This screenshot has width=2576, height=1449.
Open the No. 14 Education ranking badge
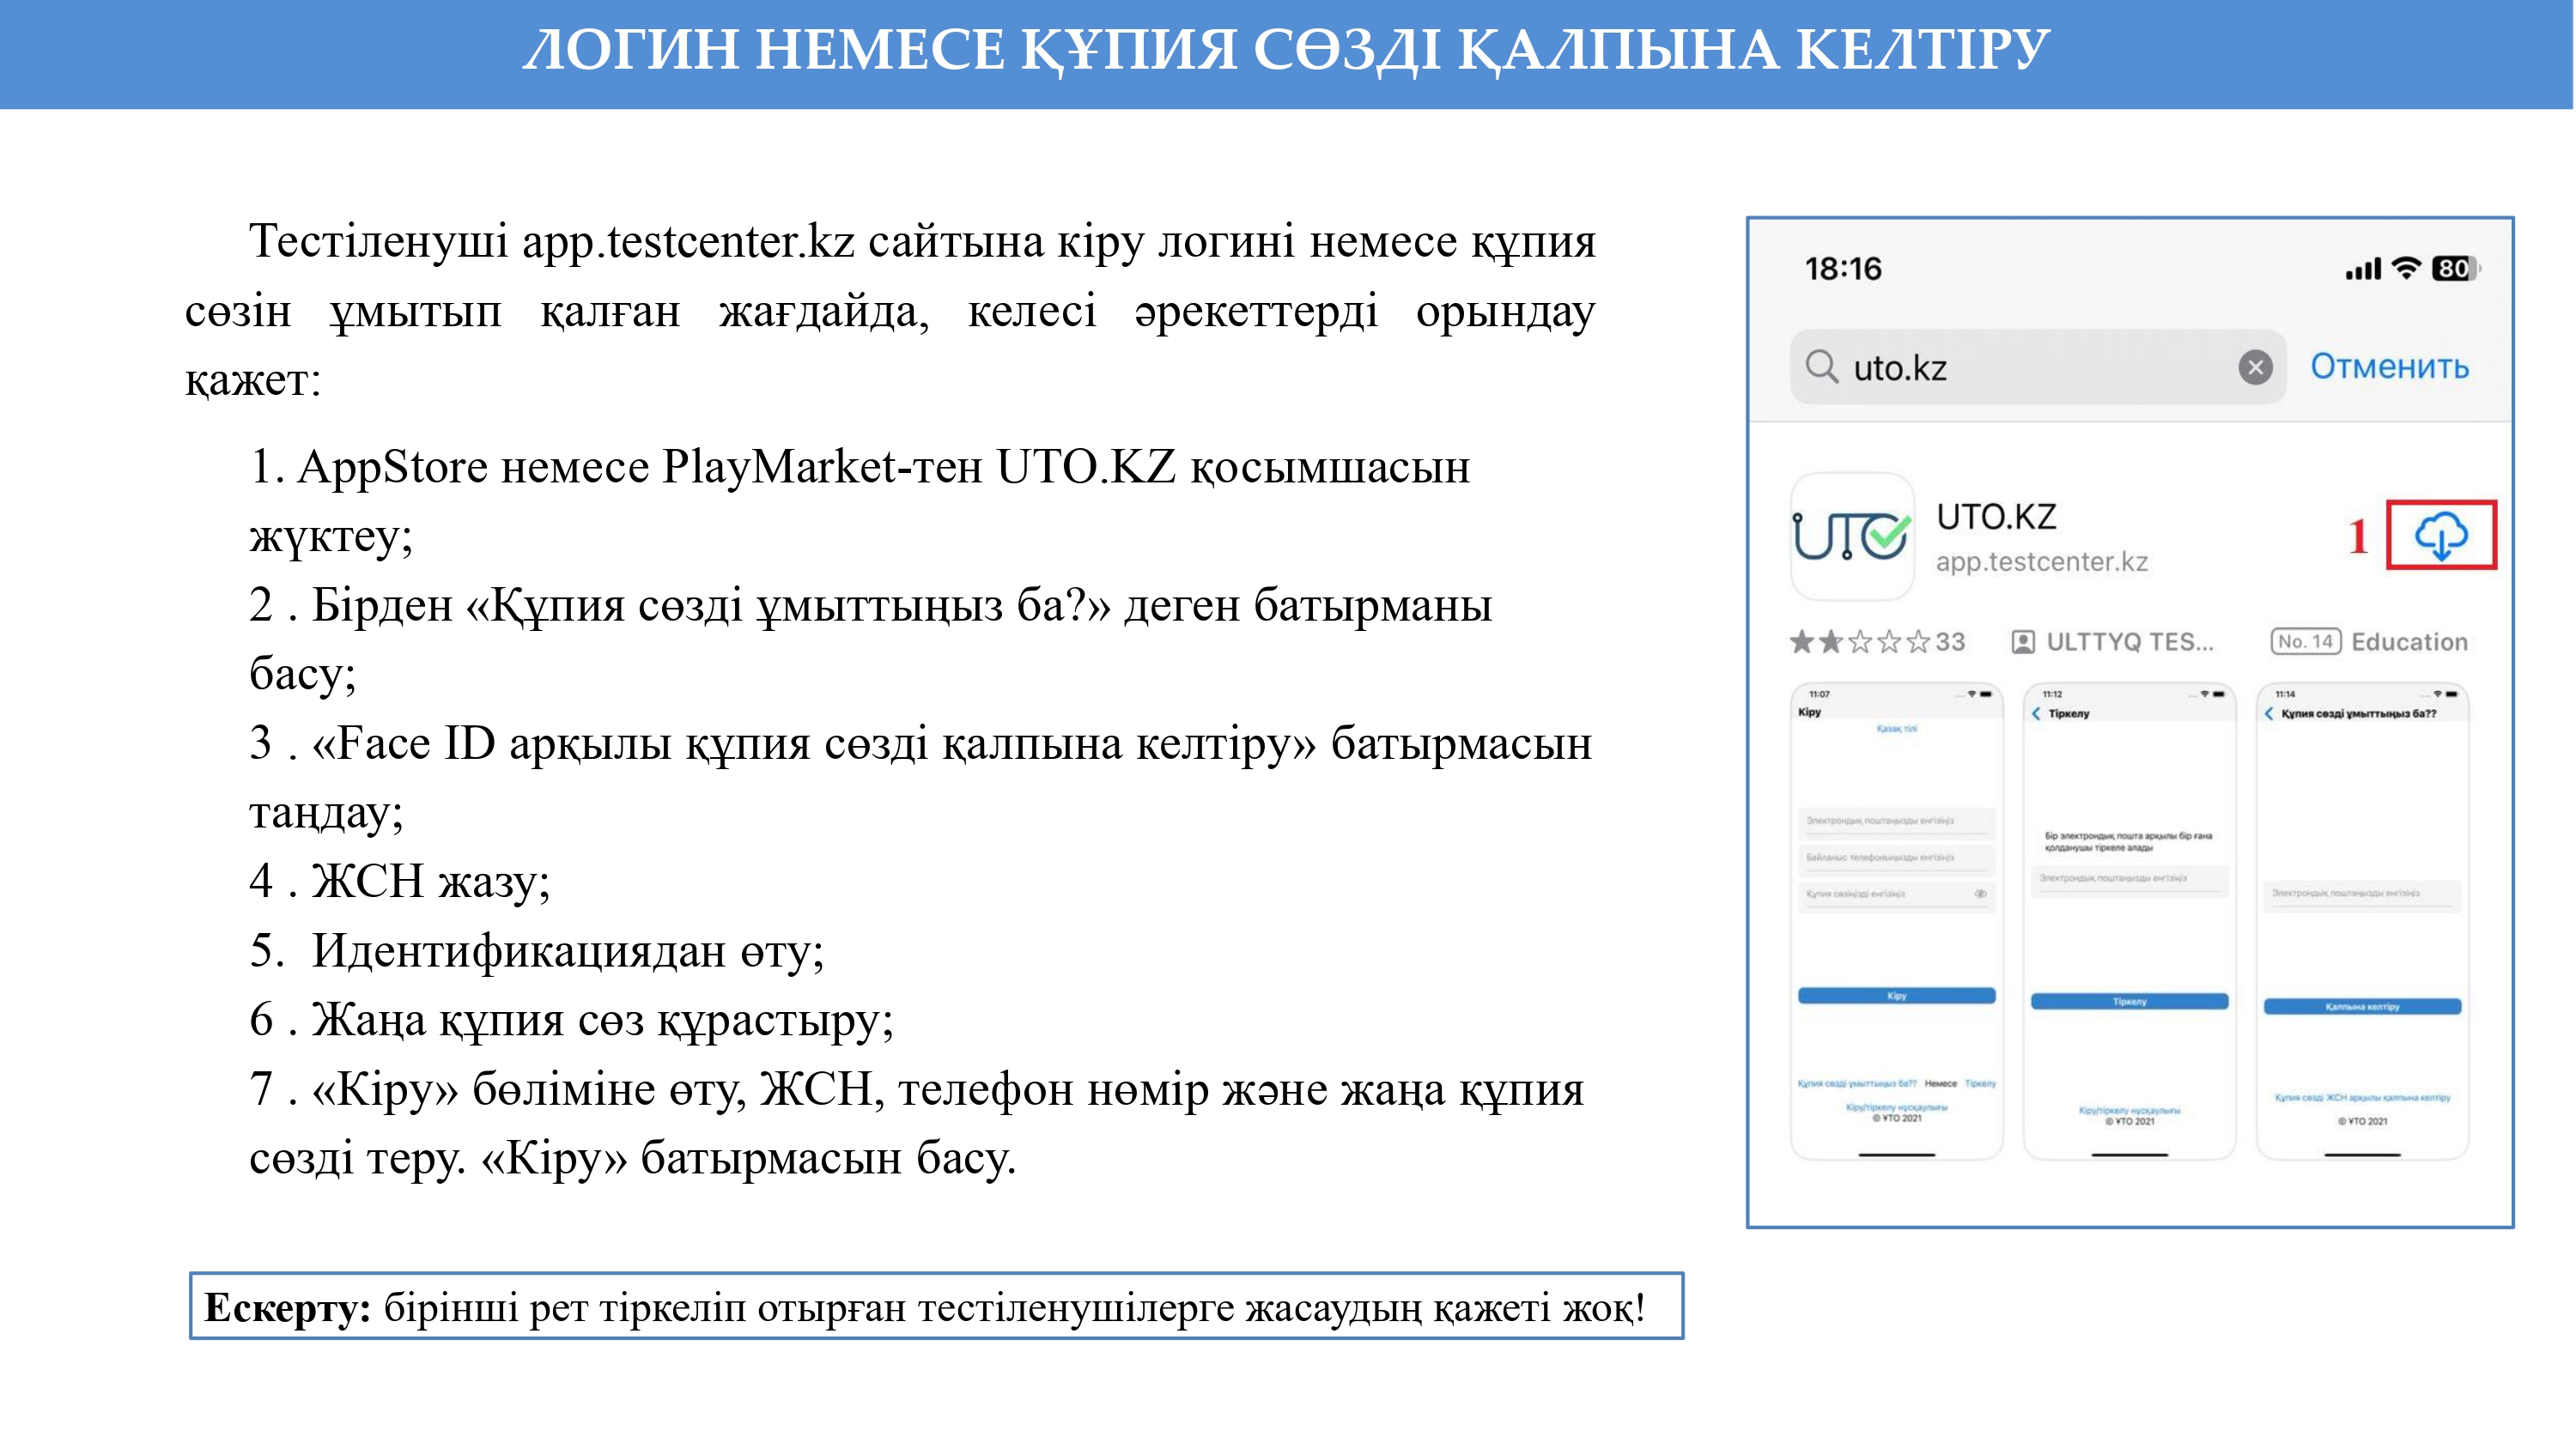(x=2306, y=641)
